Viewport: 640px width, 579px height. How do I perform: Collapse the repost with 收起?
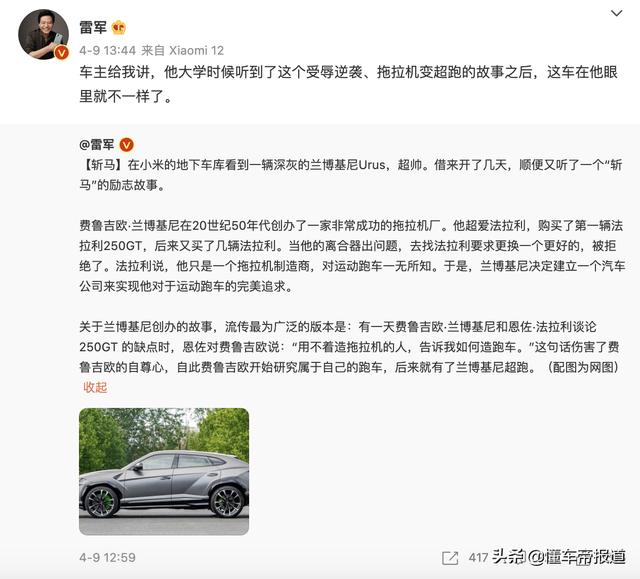pyautogui.click(x=95, y=387)
